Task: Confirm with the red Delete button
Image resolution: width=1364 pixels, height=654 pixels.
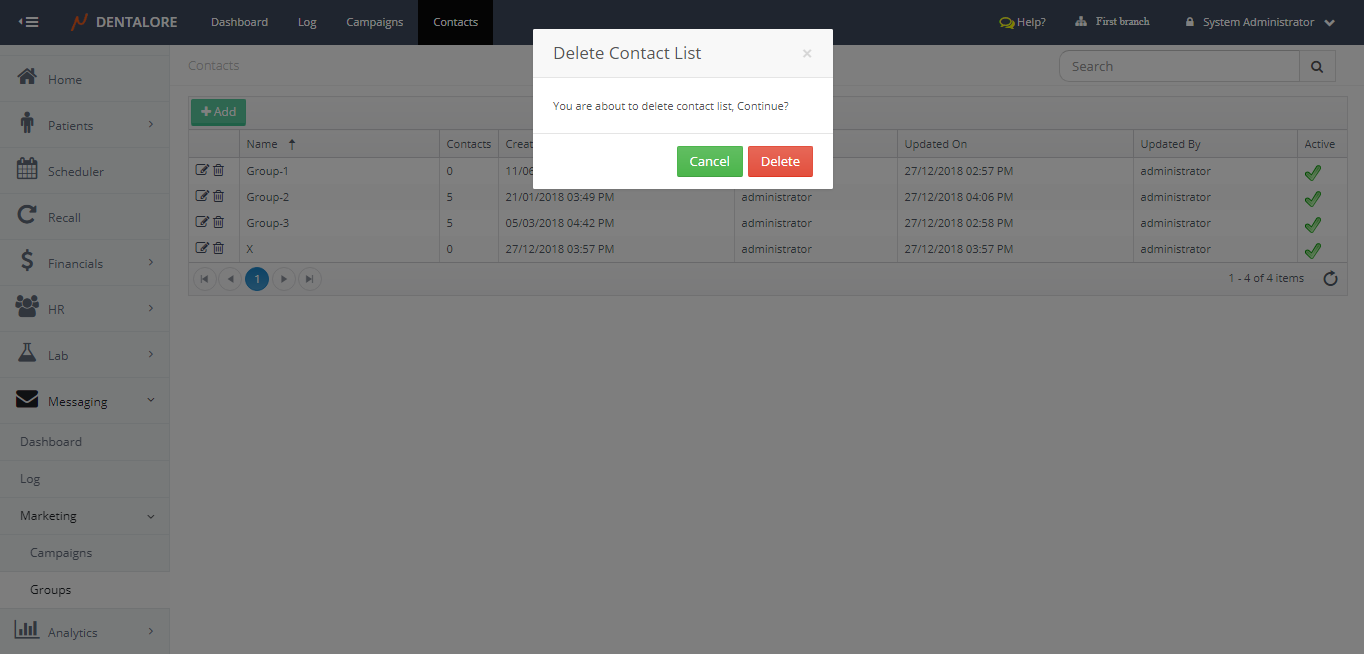Action: tap(780, 161)
